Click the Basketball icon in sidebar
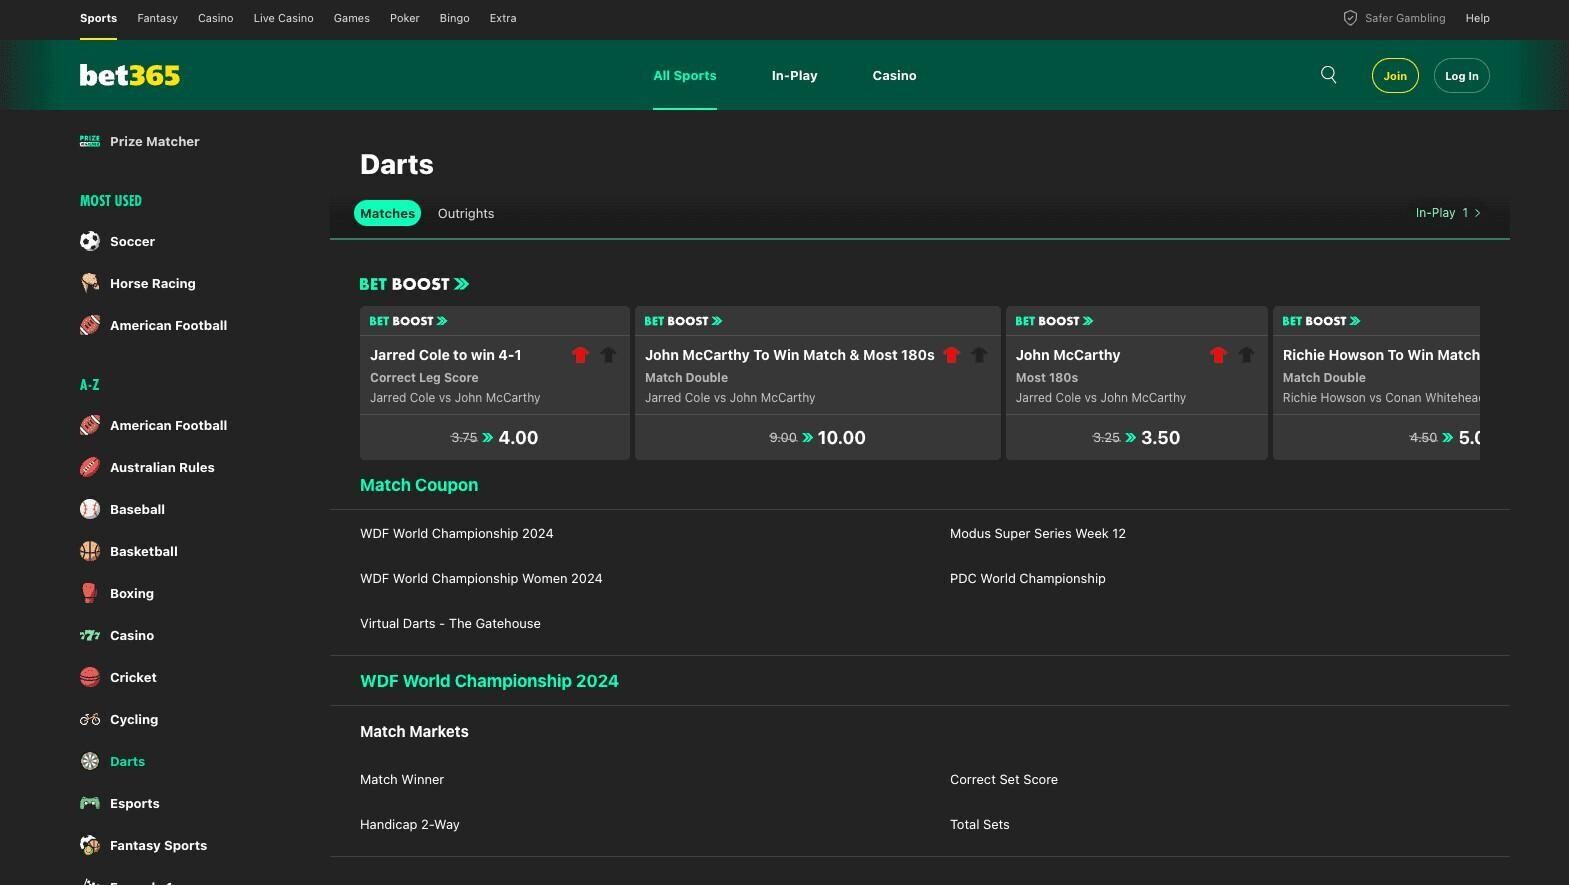The height and width of the screenshot is (885, 1569). click(90, 551)
